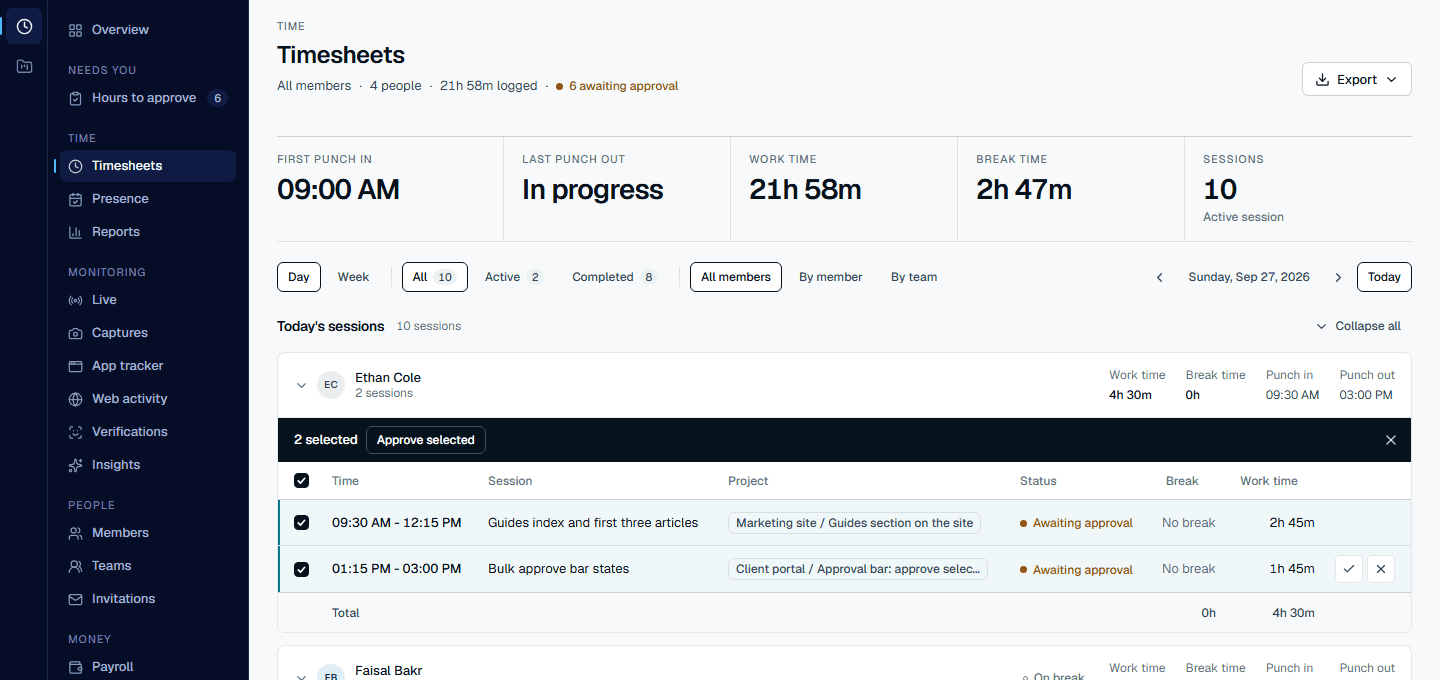Toggle the select-all checkbox in Time header

301,481
